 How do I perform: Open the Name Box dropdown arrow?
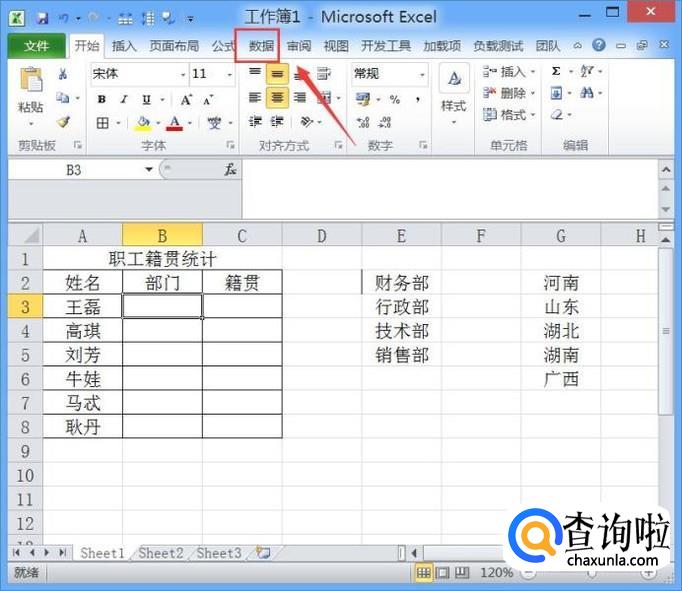point(149,170)
